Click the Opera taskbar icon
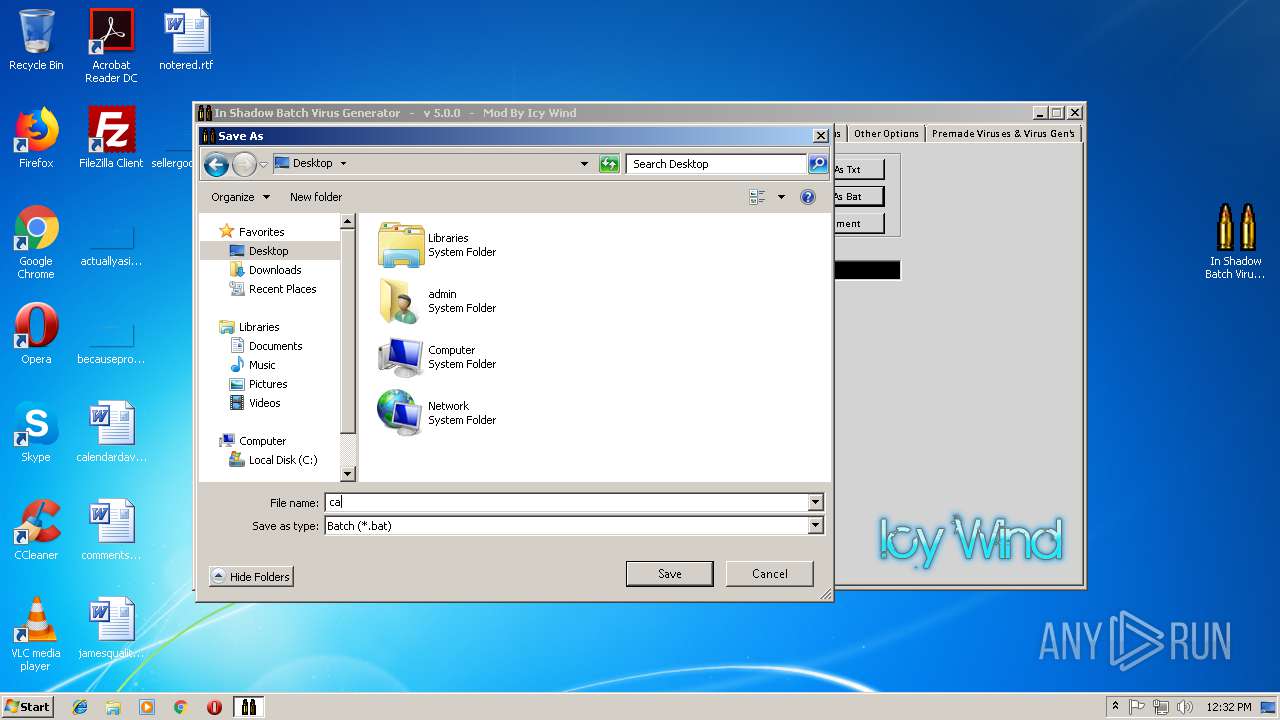 (x=214, y=707)
